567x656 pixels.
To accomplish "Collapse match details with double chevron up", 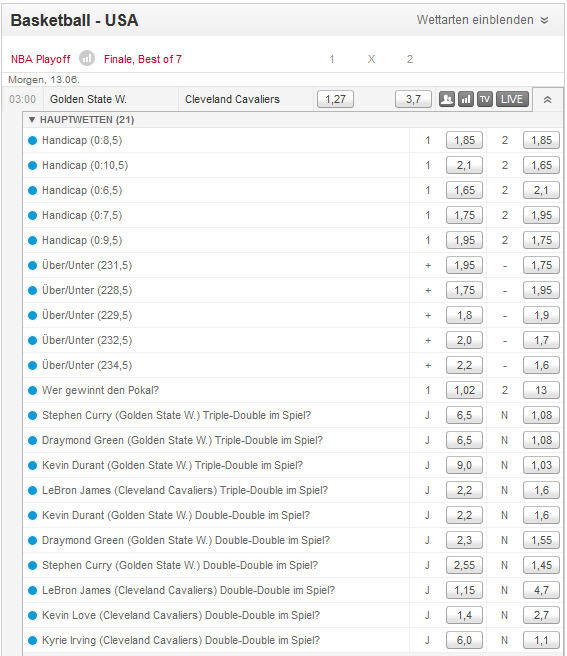I will pos(547,100).
